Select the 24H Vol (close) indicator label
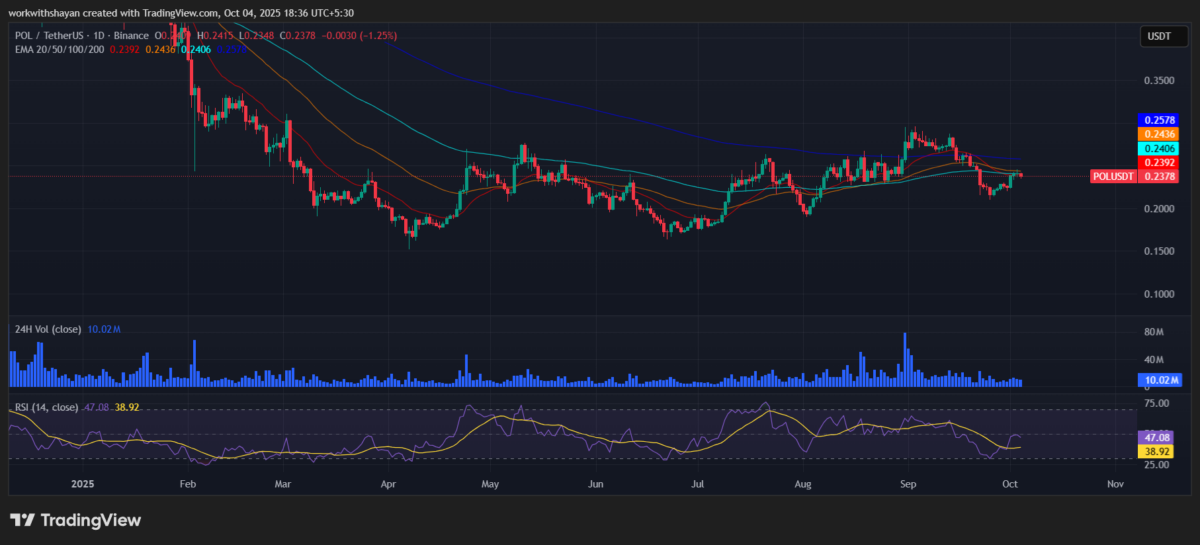The image size is (1200, 545). tap(49, 327)
